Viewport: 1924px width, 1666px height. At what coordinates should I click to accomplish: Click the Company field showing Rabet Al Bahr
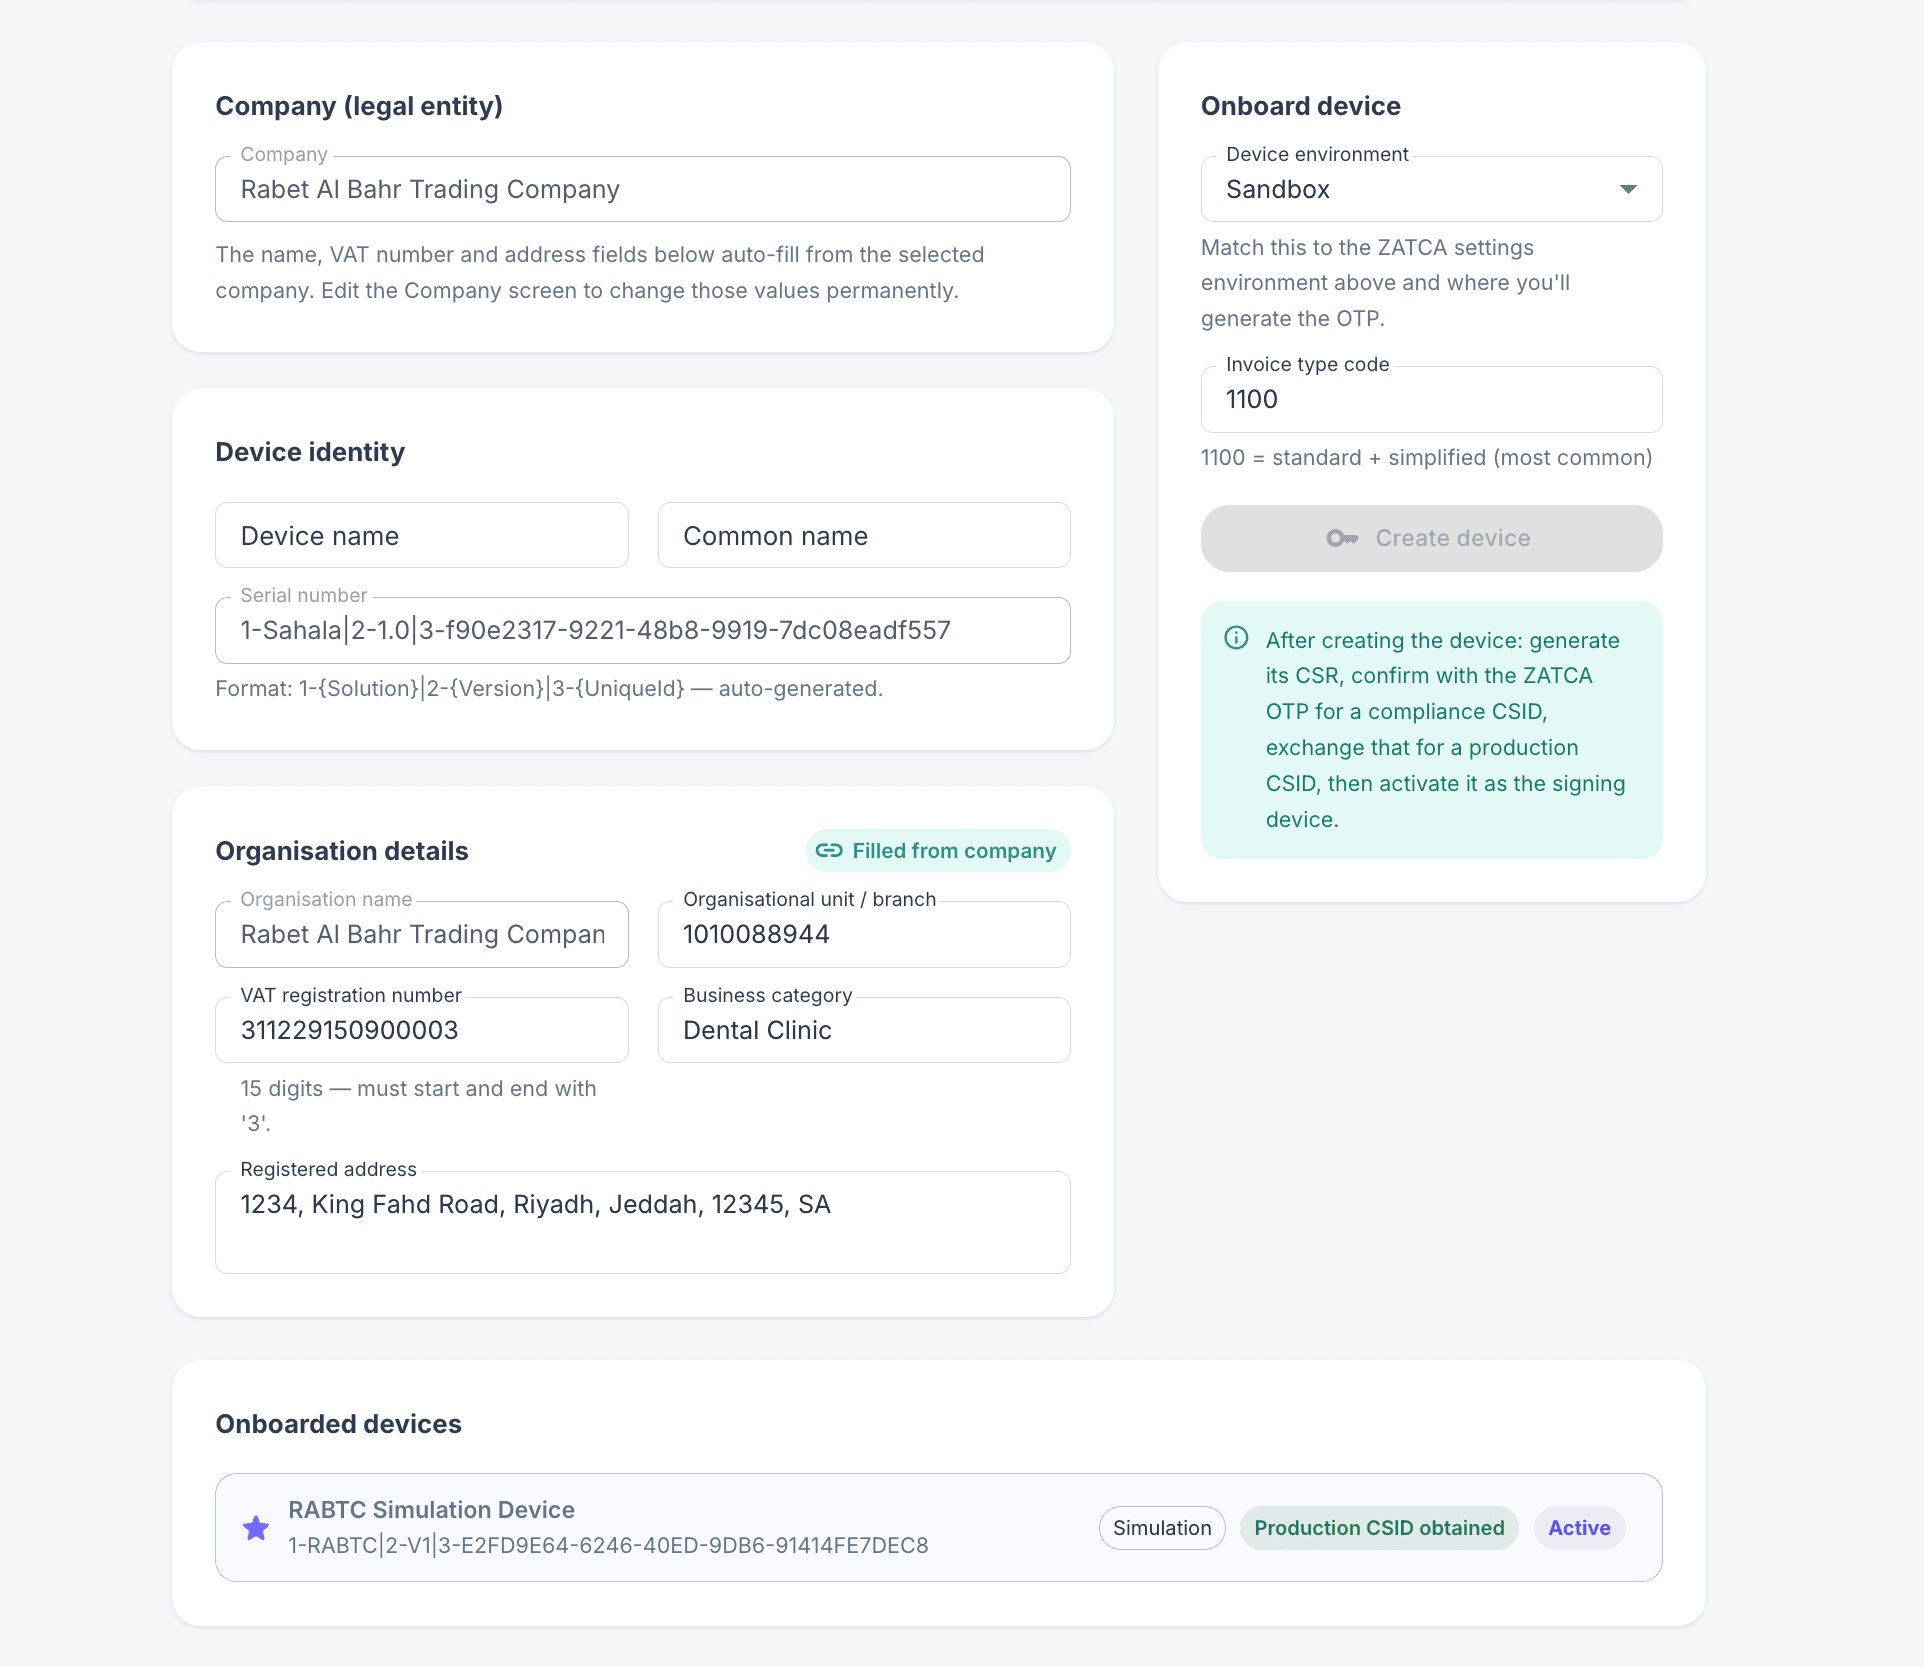coord(642,189)
